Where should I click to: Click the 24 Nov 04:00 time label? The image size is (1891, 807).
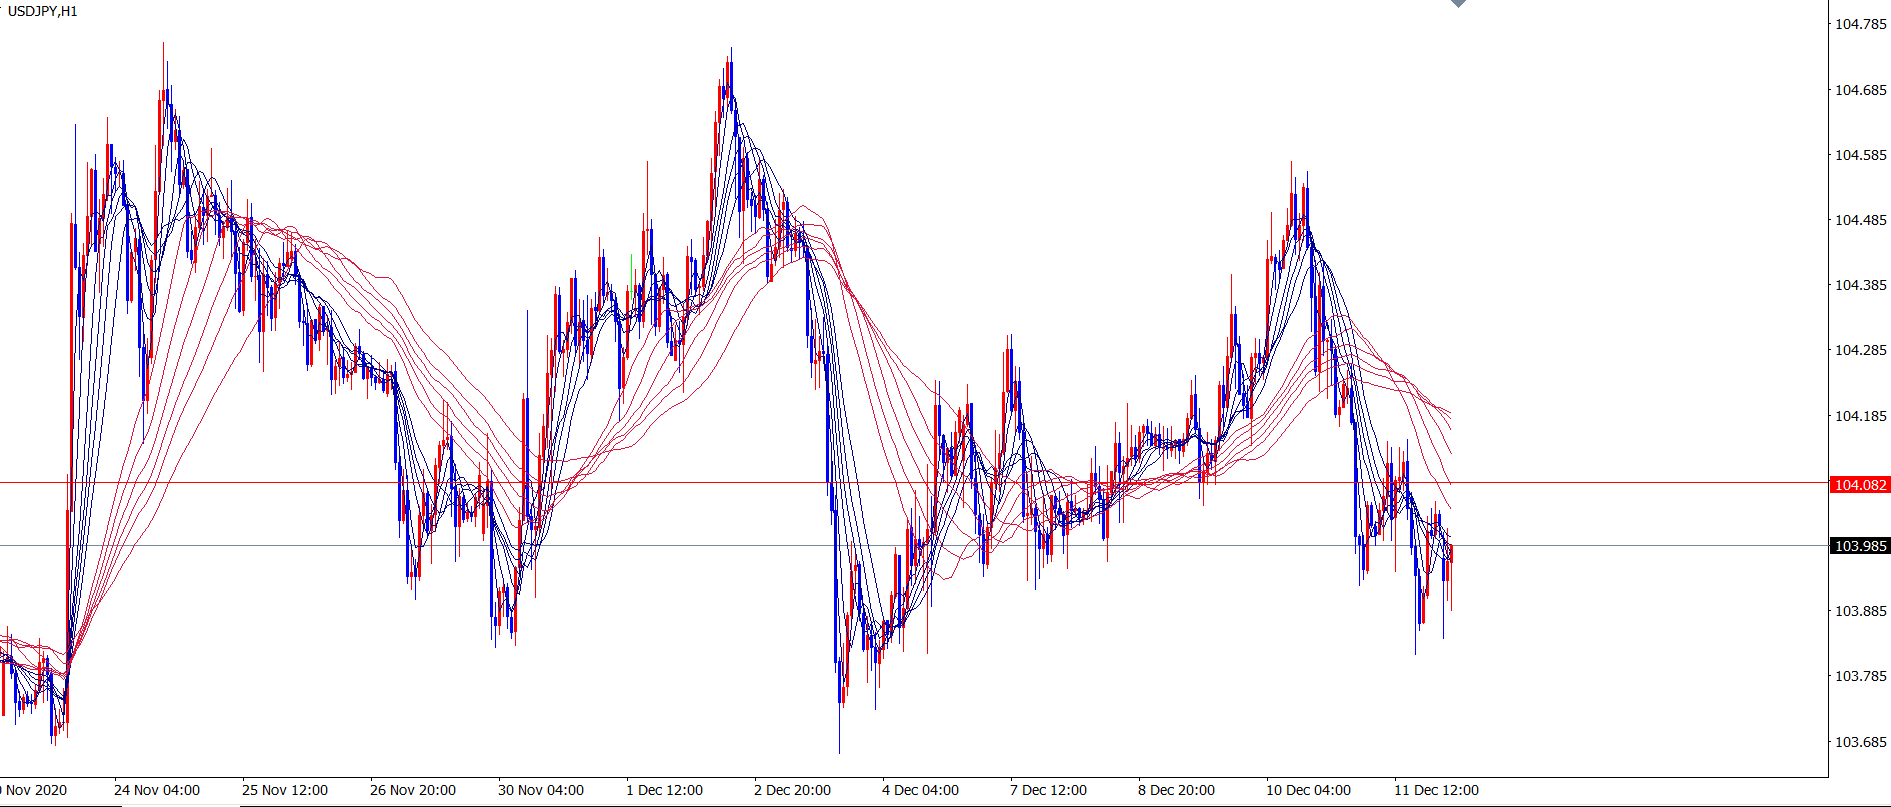tap(157, 790)
